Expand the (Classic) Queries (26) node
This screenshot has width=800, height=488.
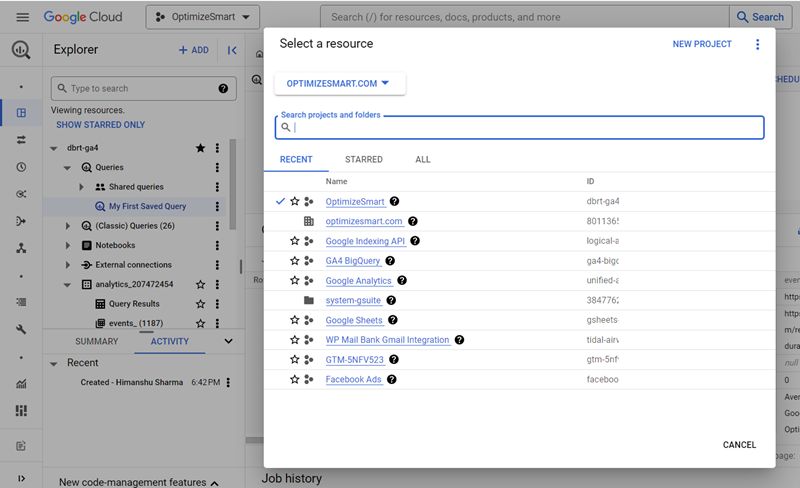[x=68, y=226]
